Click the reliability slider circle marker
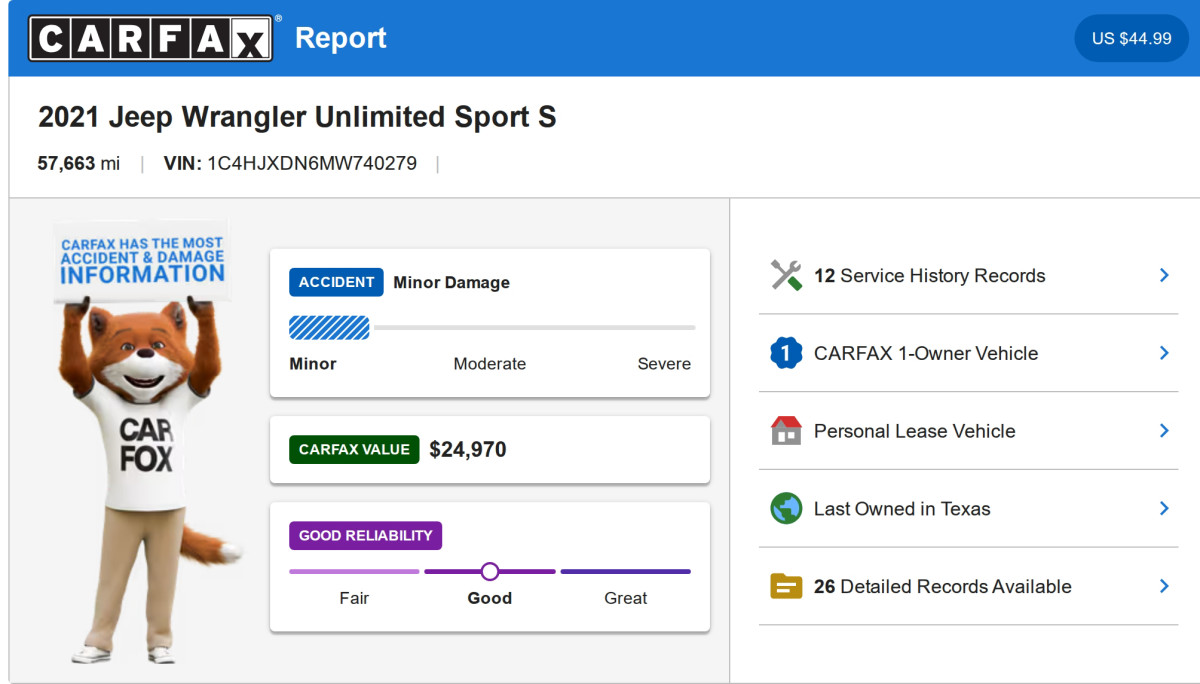The width and height of the screenshot is (1200, 684). tap(489, 571)
